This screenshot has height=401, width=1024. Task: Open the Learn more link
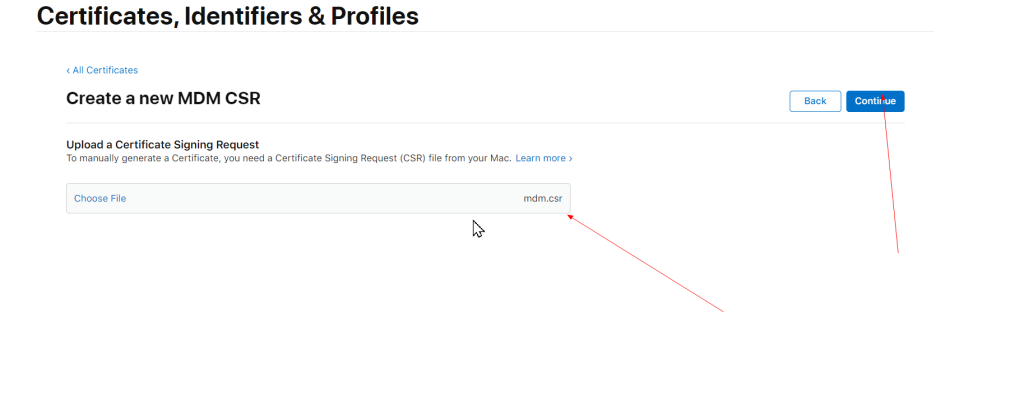pyautogui.click(x=540, y=158)
